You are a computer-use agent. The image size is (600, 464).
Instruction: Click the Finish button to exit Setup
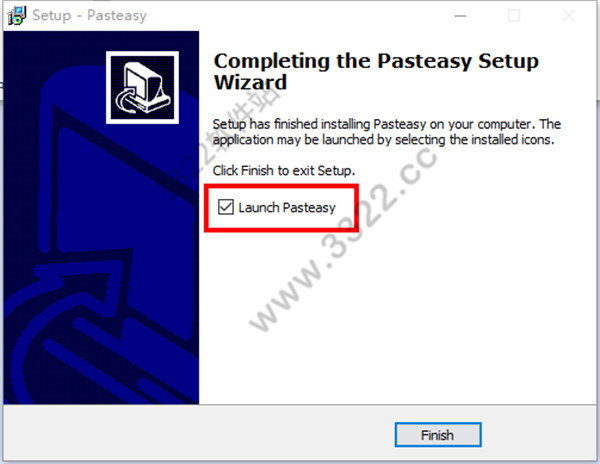[438, 435]
